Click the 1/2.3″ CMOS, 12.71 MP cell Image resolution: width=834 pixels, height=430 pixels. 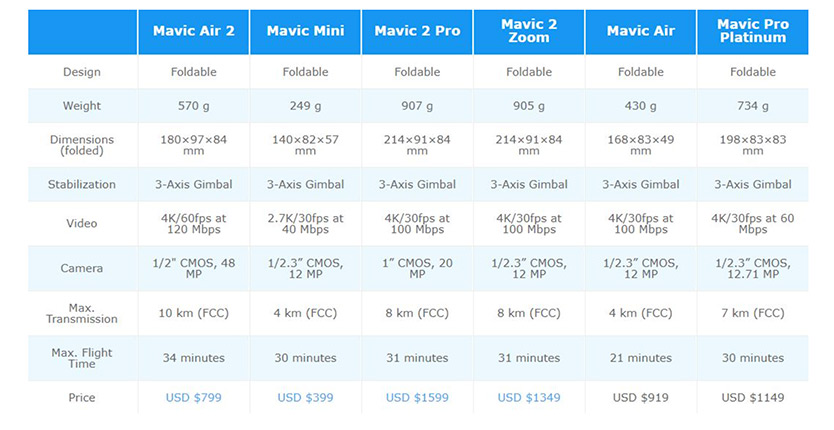pos(753,269)
